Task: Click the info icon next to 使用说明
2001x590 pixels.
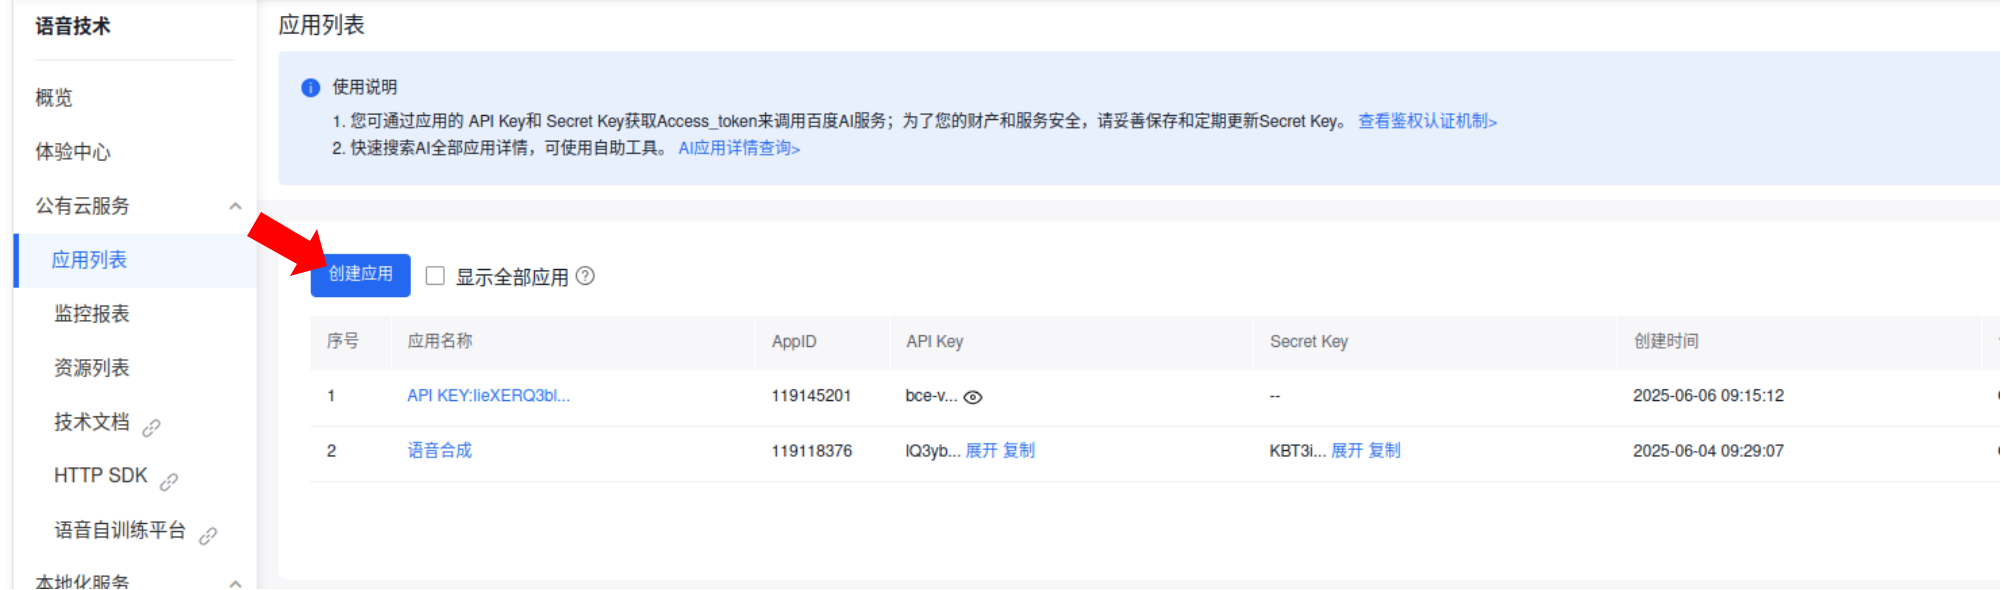Action: click(311, 88)
